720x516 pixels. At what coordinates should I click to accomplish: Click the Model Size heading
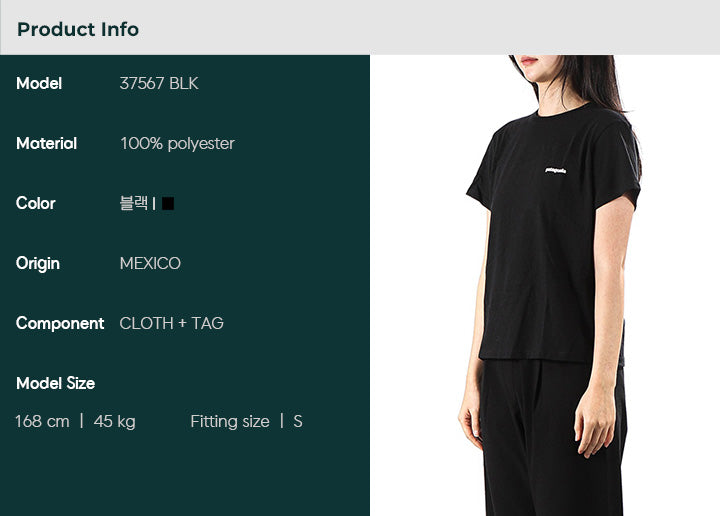point(56,383)
